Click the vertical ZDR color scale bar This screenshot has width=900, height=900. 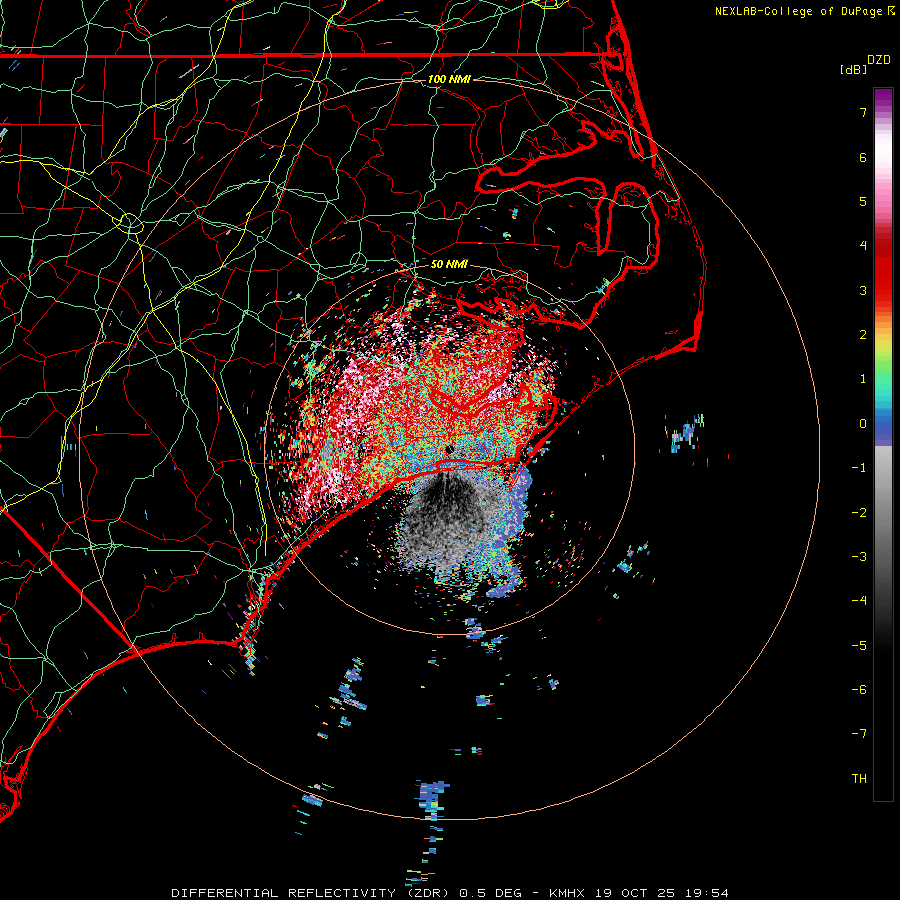883,444
